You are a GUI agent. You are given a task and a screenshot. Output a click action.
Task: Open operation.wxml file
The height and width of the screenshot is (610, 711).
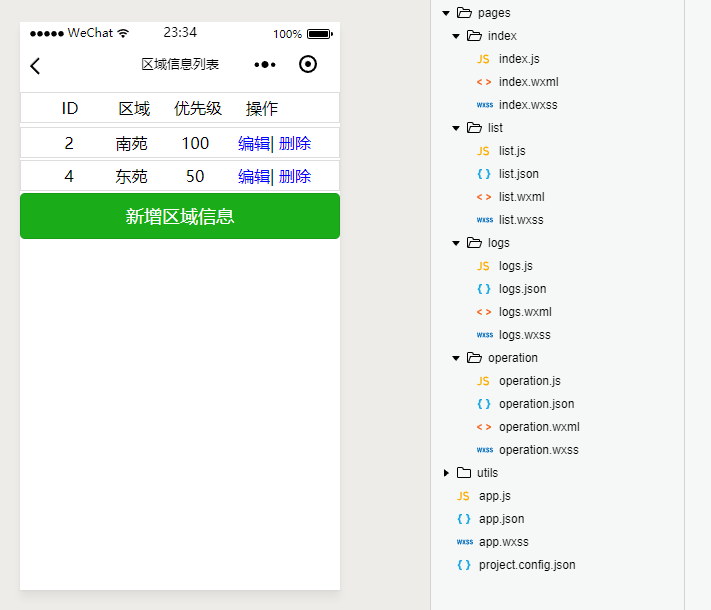[x=539, y=427]
